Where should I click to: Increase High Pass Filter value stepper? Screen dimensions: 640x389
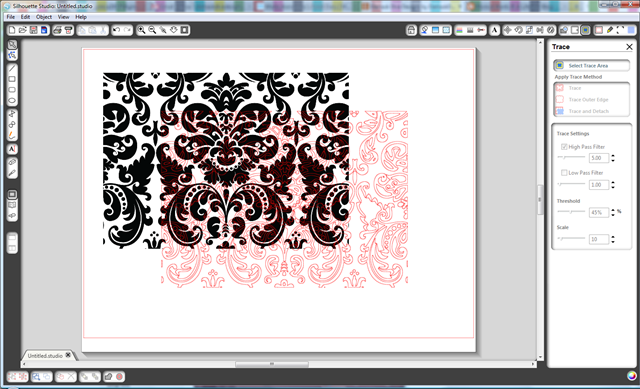point(613,156)
